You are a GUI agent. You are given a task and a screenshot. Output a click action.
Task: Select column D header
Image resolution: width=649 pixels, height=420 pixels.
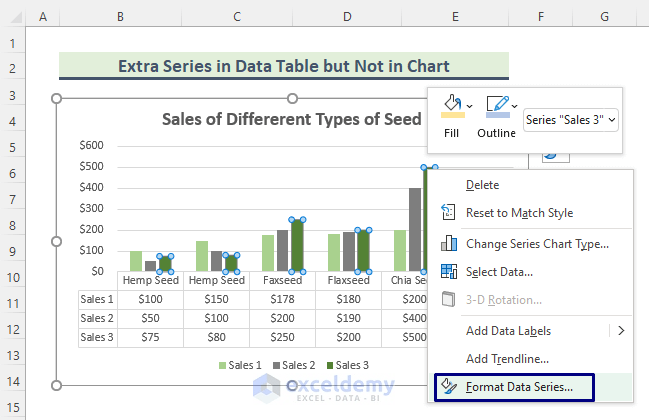click(347, 17)
